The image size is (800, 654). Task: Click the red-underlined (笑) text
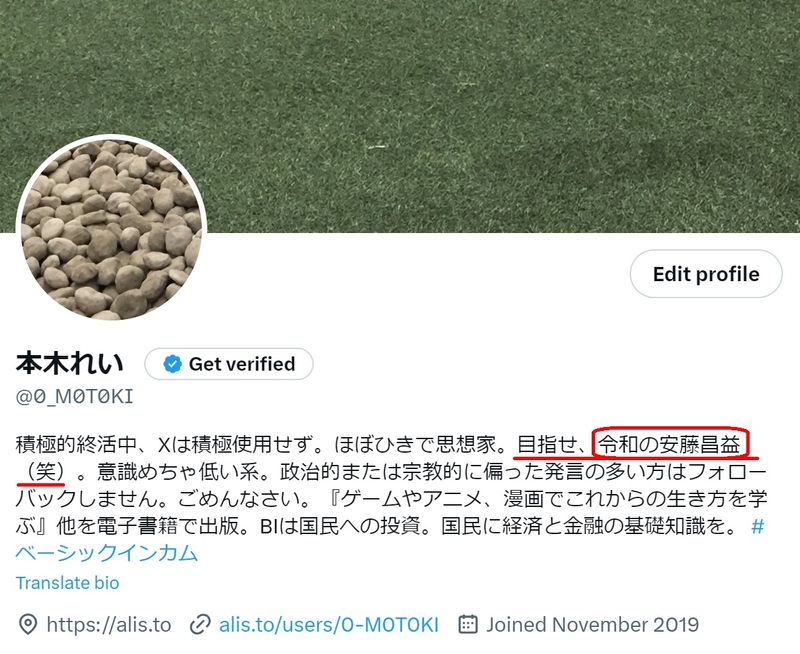[x=45, y=471]
